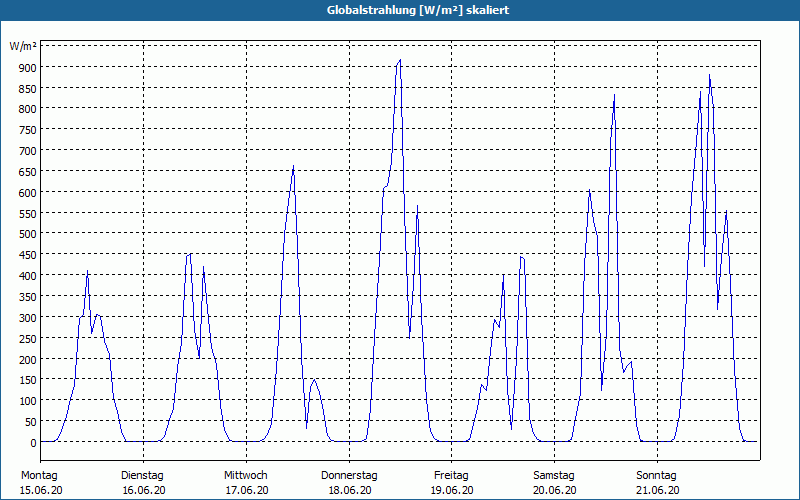The width and height of the screenshot is (800, 500).
Task: Click the date 18.06.20
Action: tap(350, 490)
